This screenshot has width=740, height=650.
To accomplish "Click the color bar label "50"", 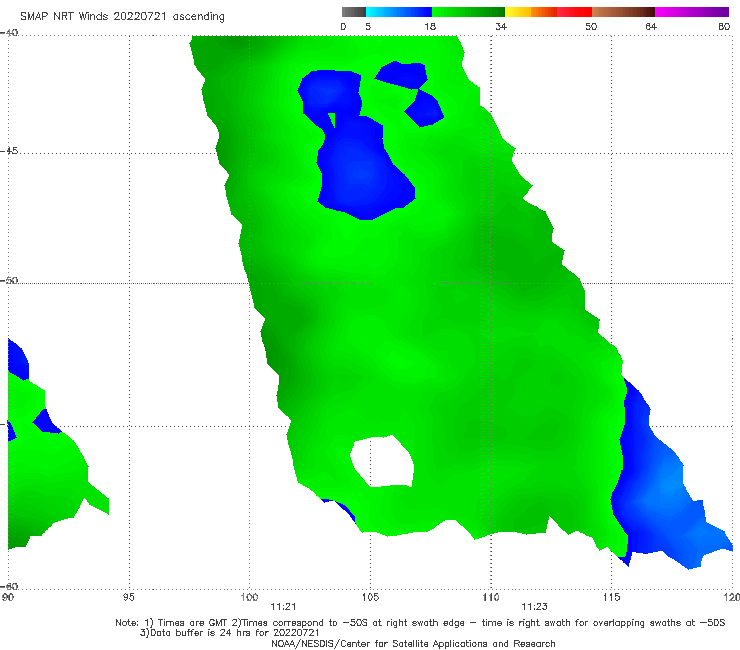I will 591,27.
